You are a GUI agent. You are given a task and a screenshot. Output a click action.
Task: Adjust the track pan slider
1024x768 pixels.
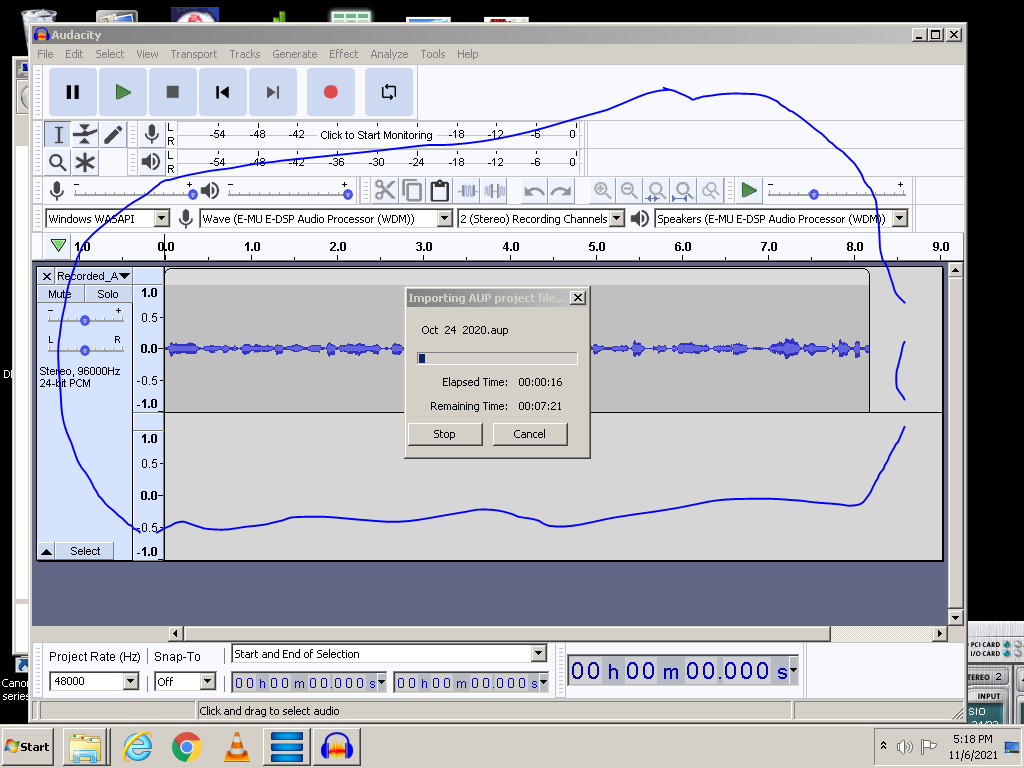tap(85, 350)
